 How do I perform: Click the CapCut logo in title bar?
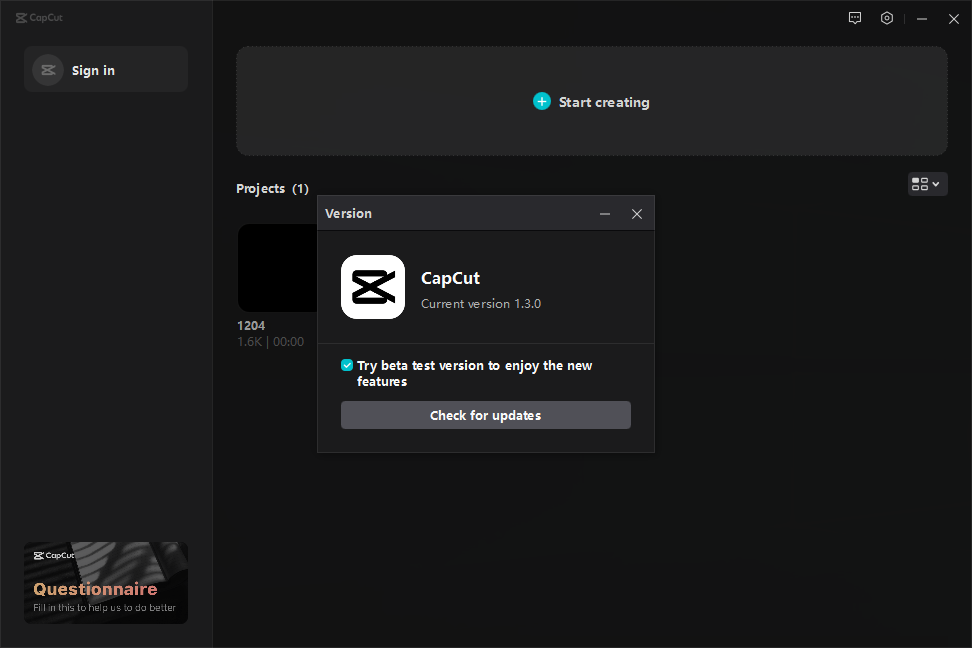tap(39, 17)
